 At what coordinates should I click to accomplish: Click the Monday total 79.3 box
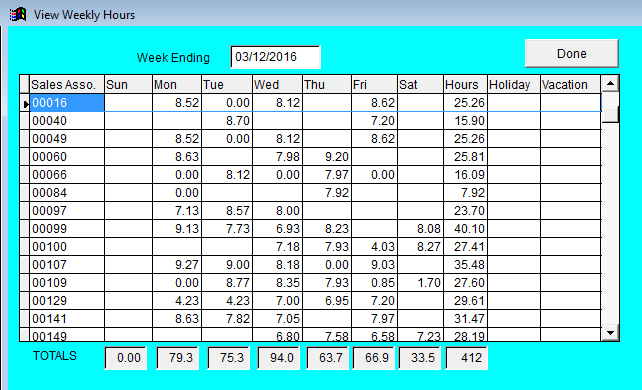pos(178,358)
